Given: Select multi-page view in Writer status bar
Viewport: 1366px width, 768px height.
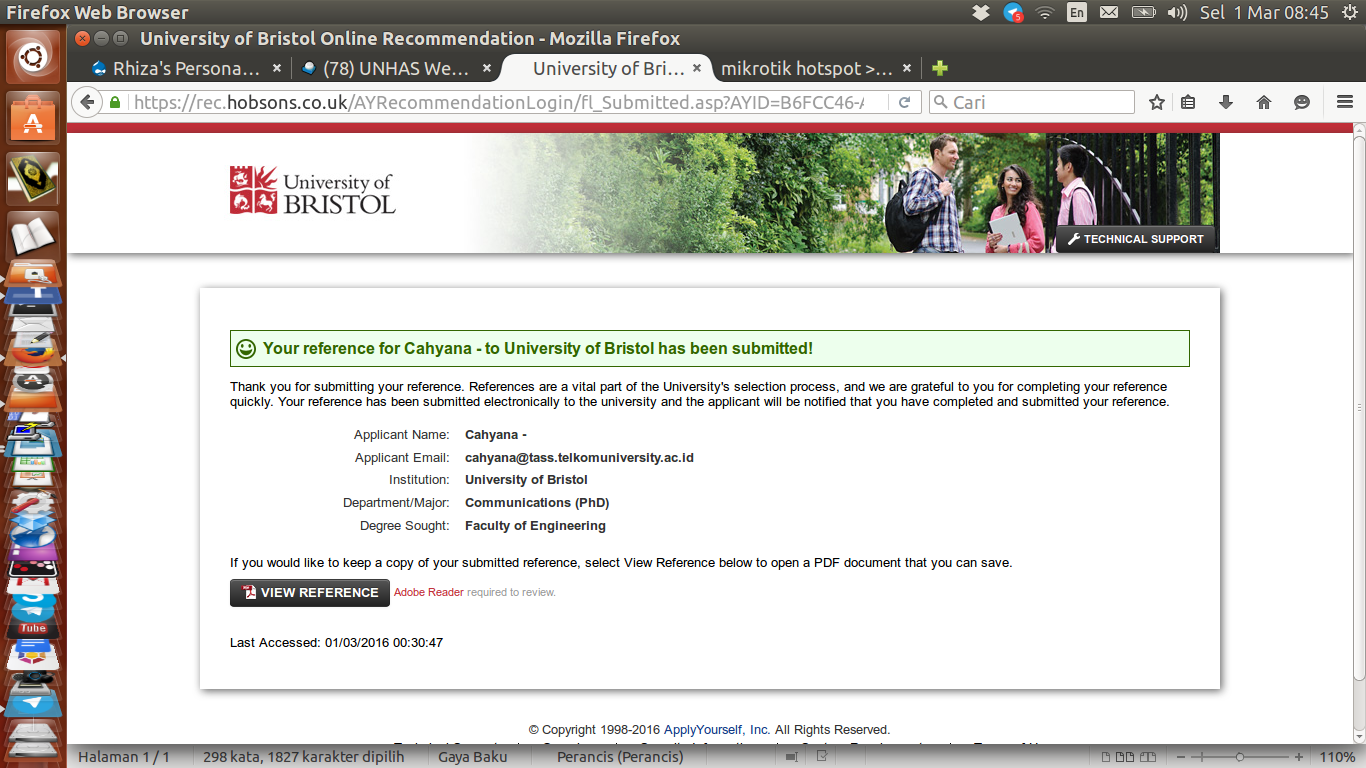Looking at the screenshot, I should click(x=1125, y=757).
